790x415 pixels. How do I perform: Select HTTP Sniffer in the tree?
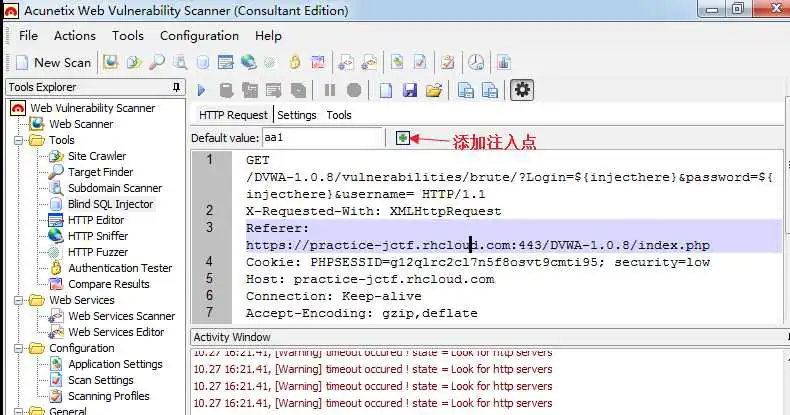[98, 236]
